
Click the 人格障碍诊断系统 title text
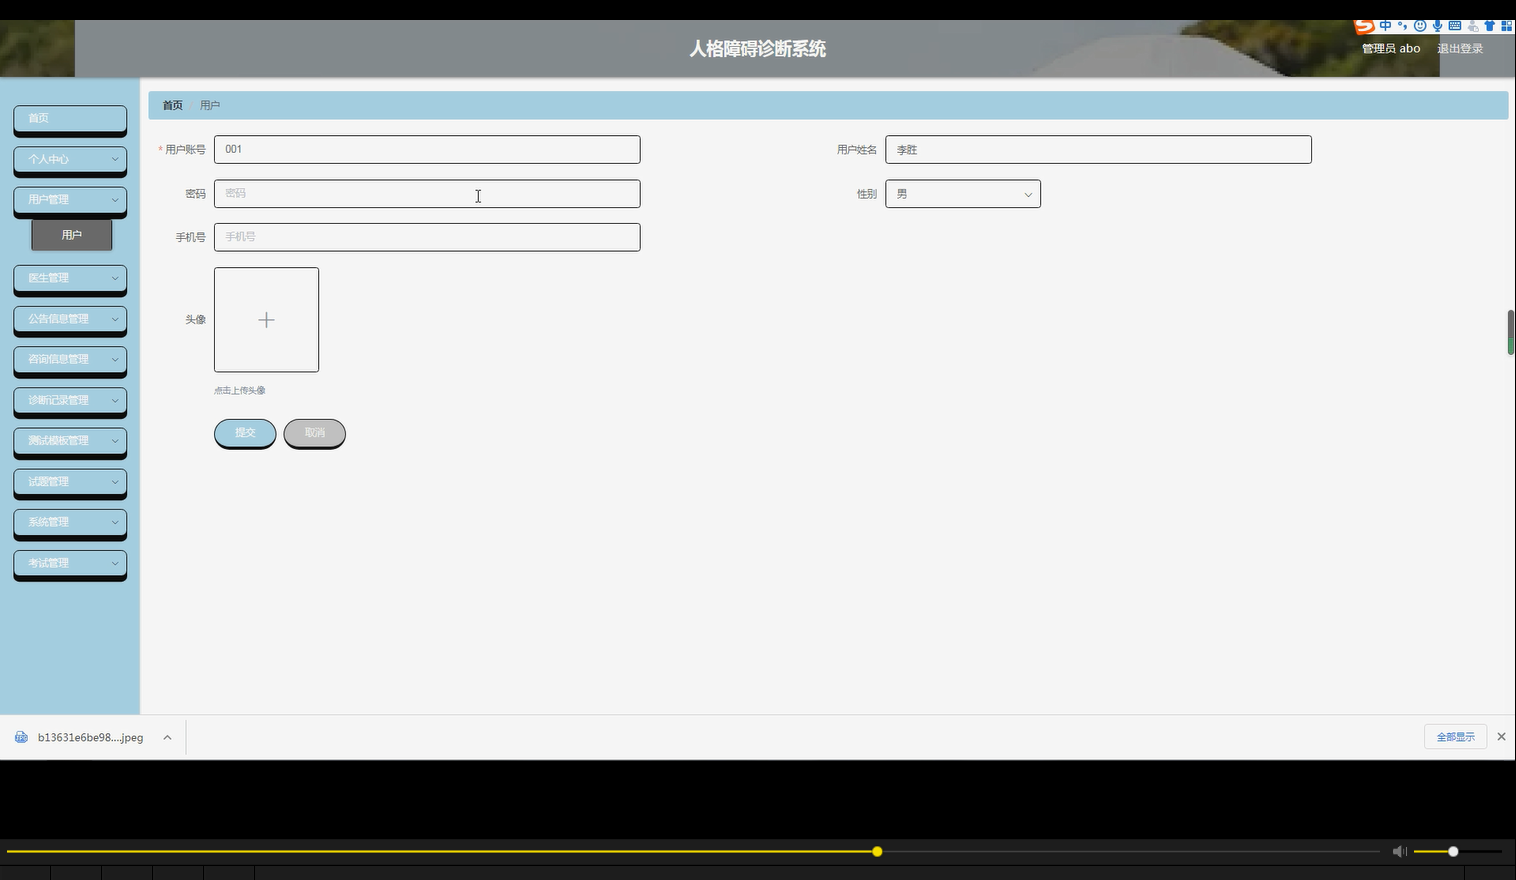pos(758,48)
